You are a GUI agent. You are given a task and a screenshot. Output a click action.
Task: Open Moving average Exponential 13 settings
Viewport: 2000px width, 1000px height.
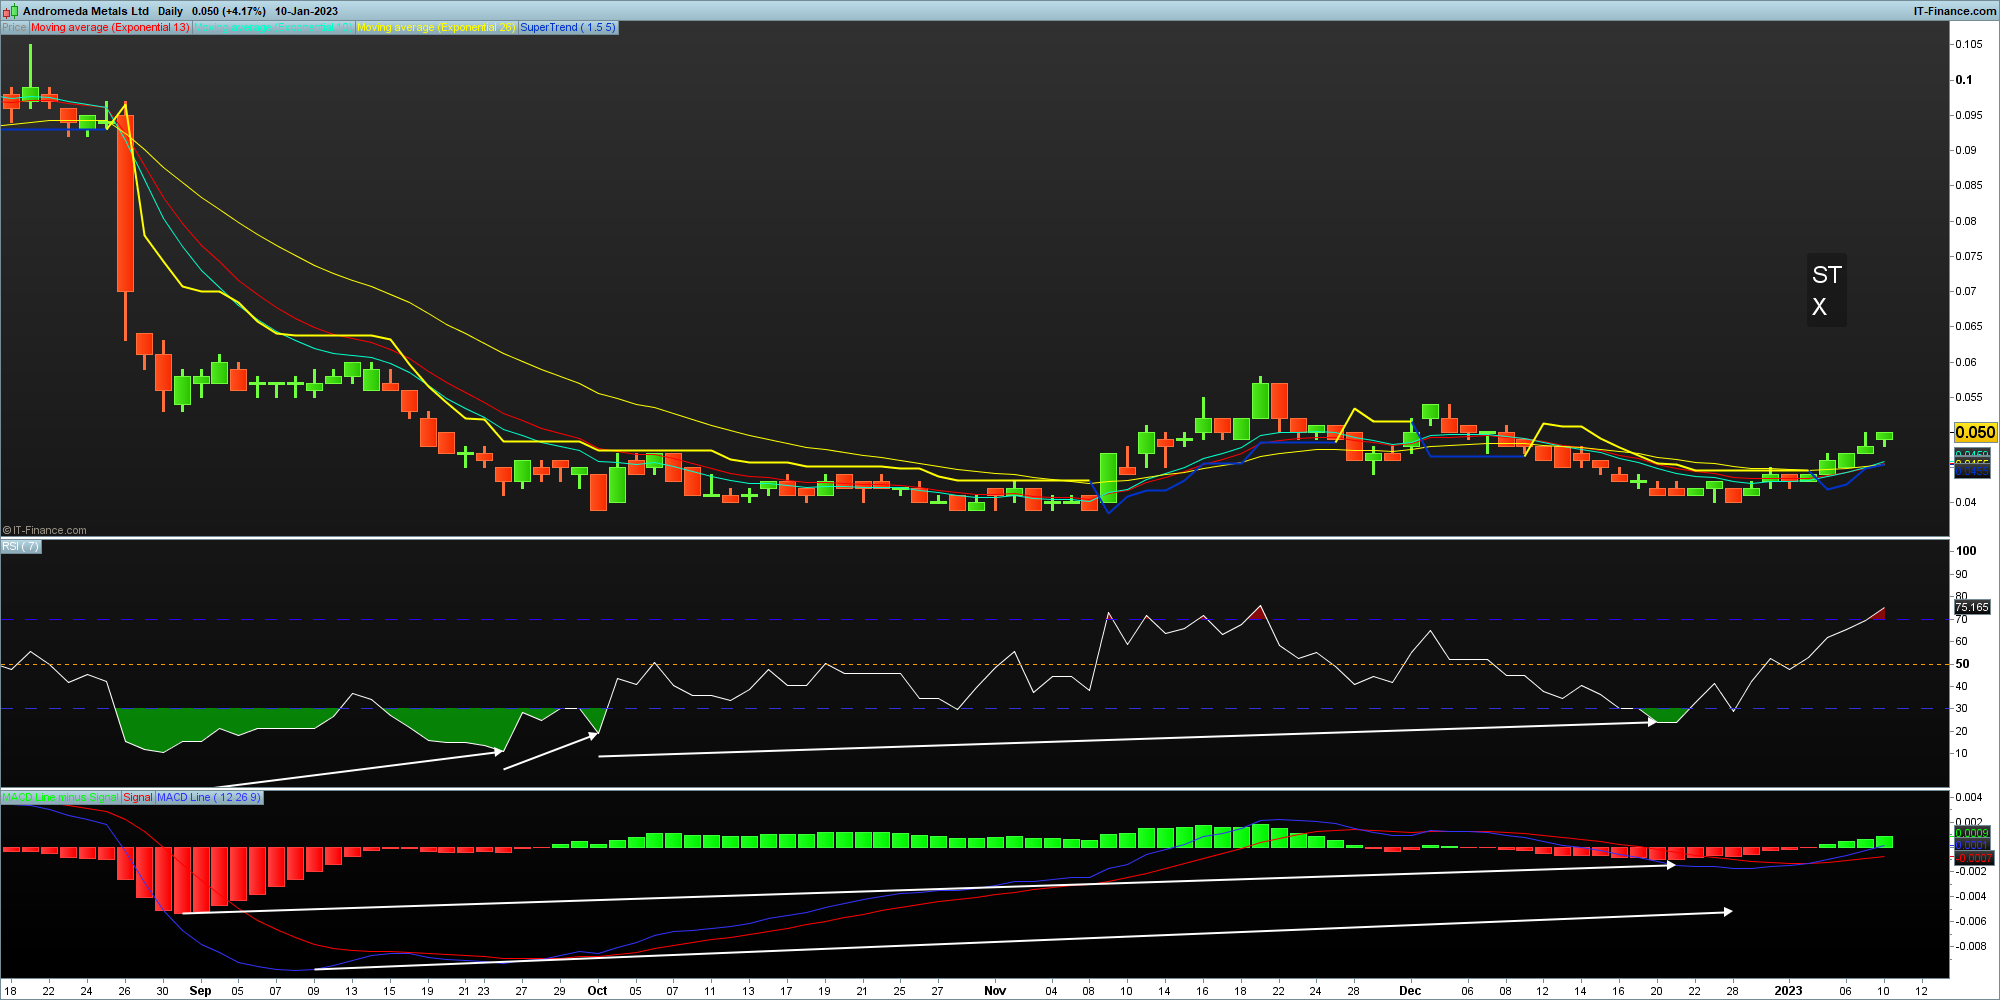click(x=110, y=28)
